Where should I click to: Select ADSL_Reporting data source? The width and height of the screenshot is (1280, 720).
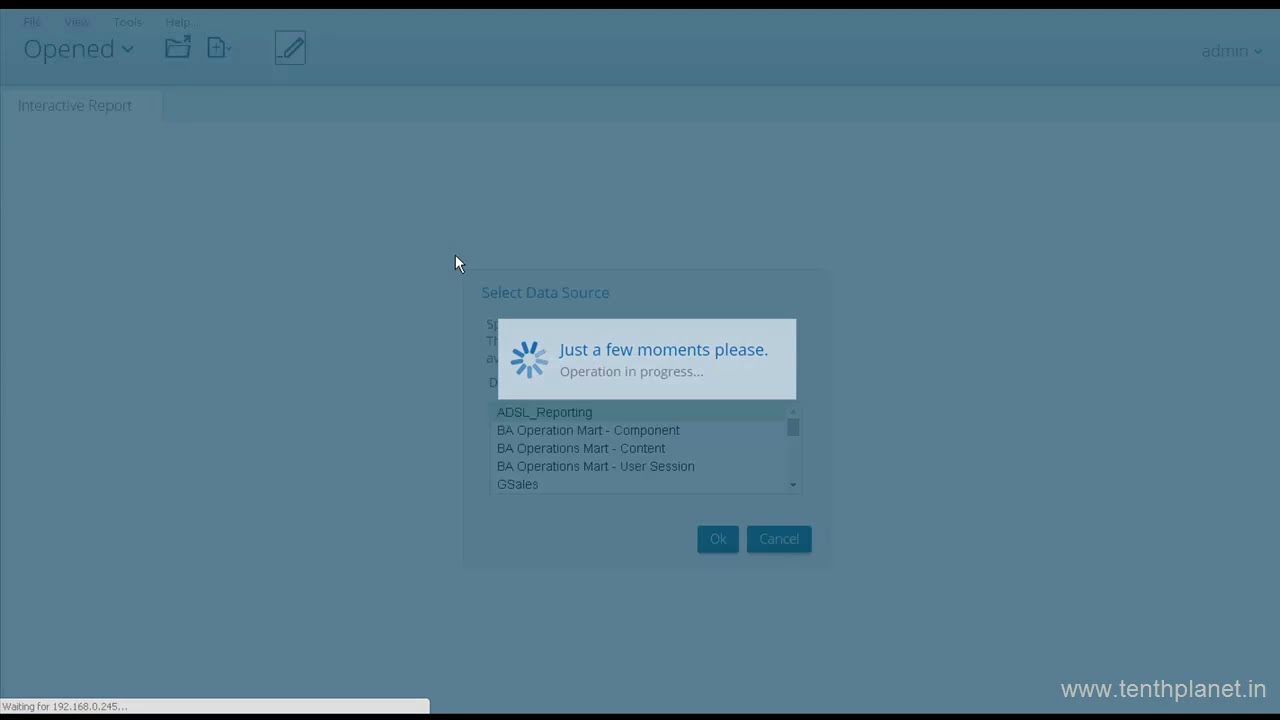click(640, 412)
